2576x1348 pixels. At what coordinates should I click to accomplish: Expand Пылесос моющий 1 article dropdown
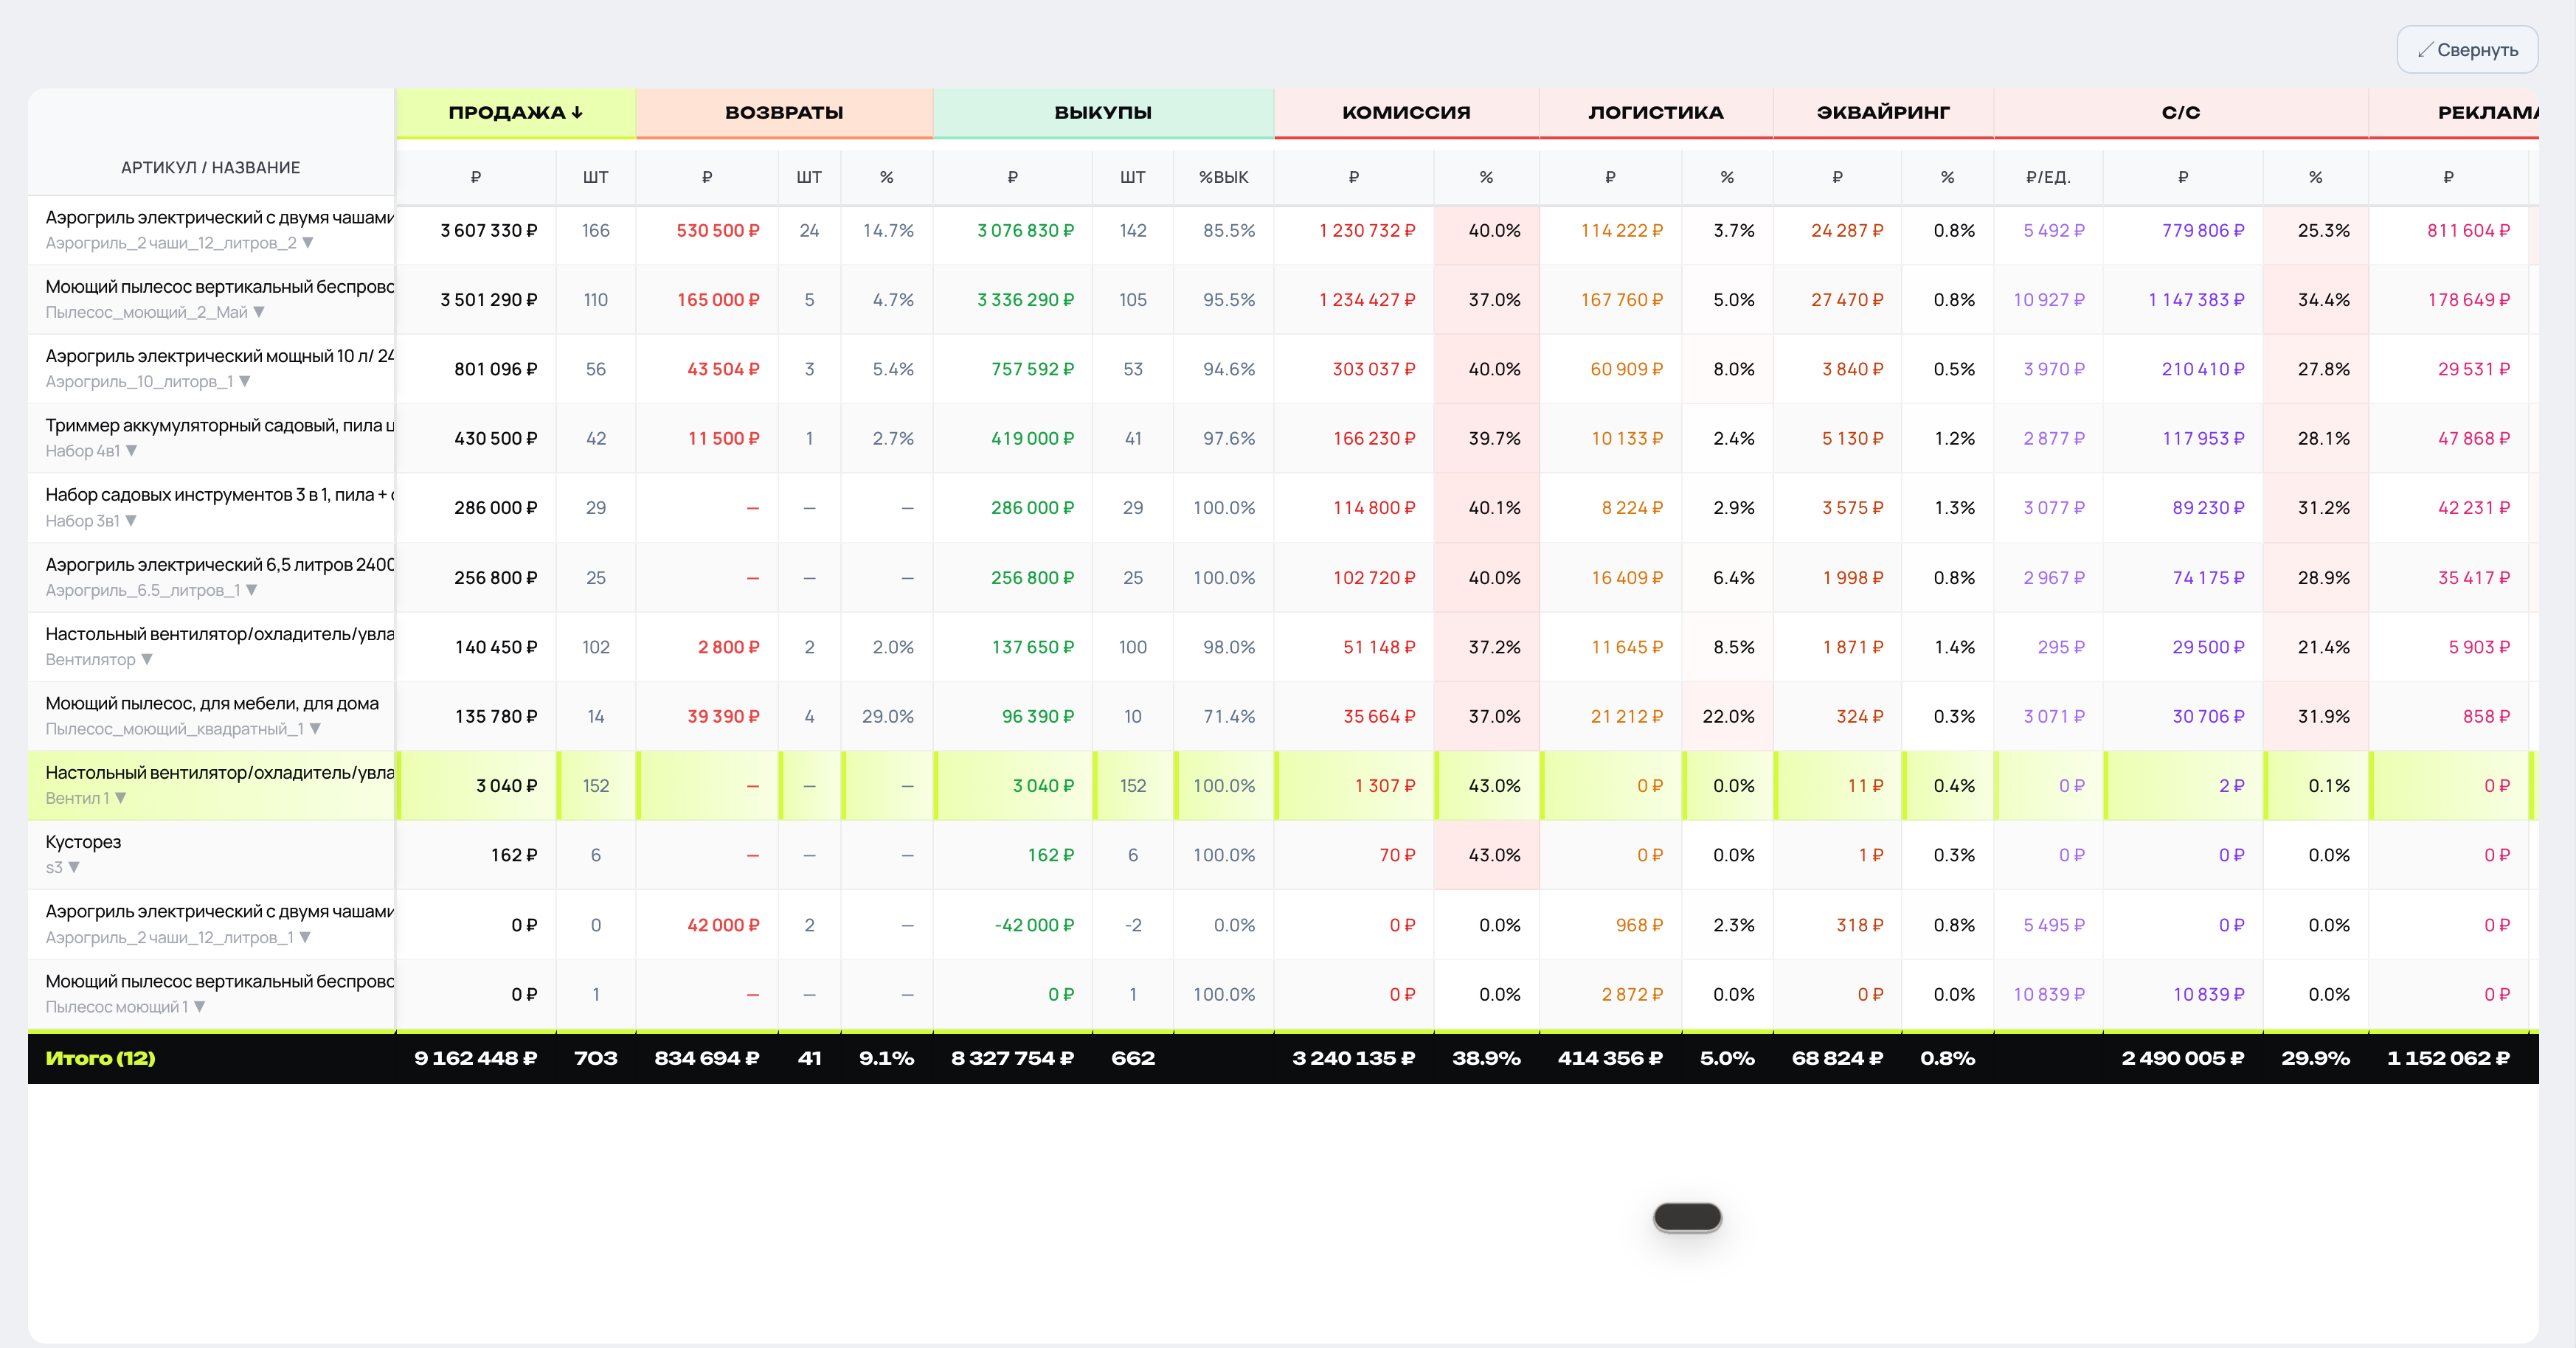199,1007
